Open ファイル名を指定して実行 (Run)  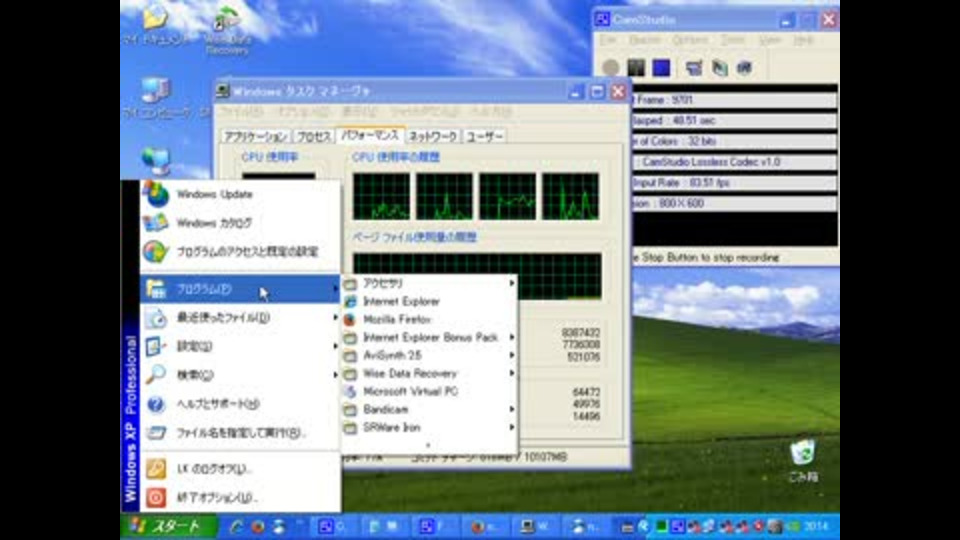(241, 433)
